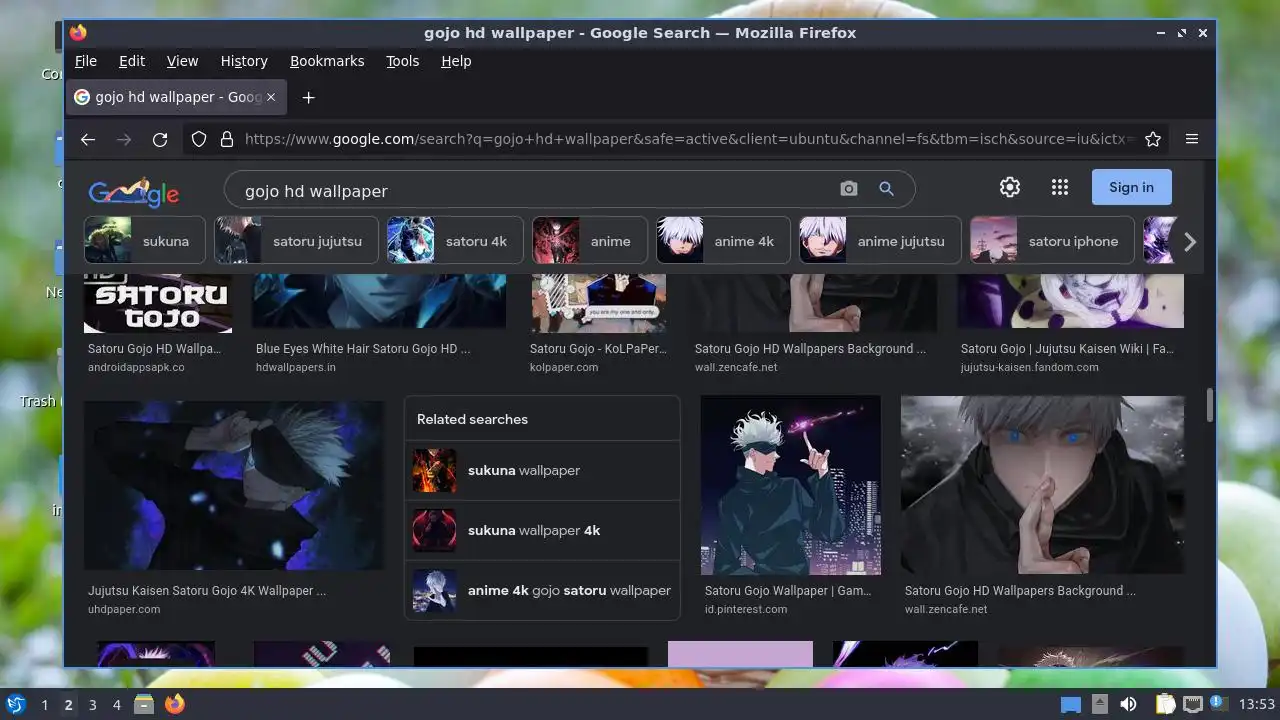Click 'Jujutsu Kaisen Satoru Gojo 4K Wallpaper' caption
The width and height of the screenshot is (1280, 720).
tap(207, 591)
